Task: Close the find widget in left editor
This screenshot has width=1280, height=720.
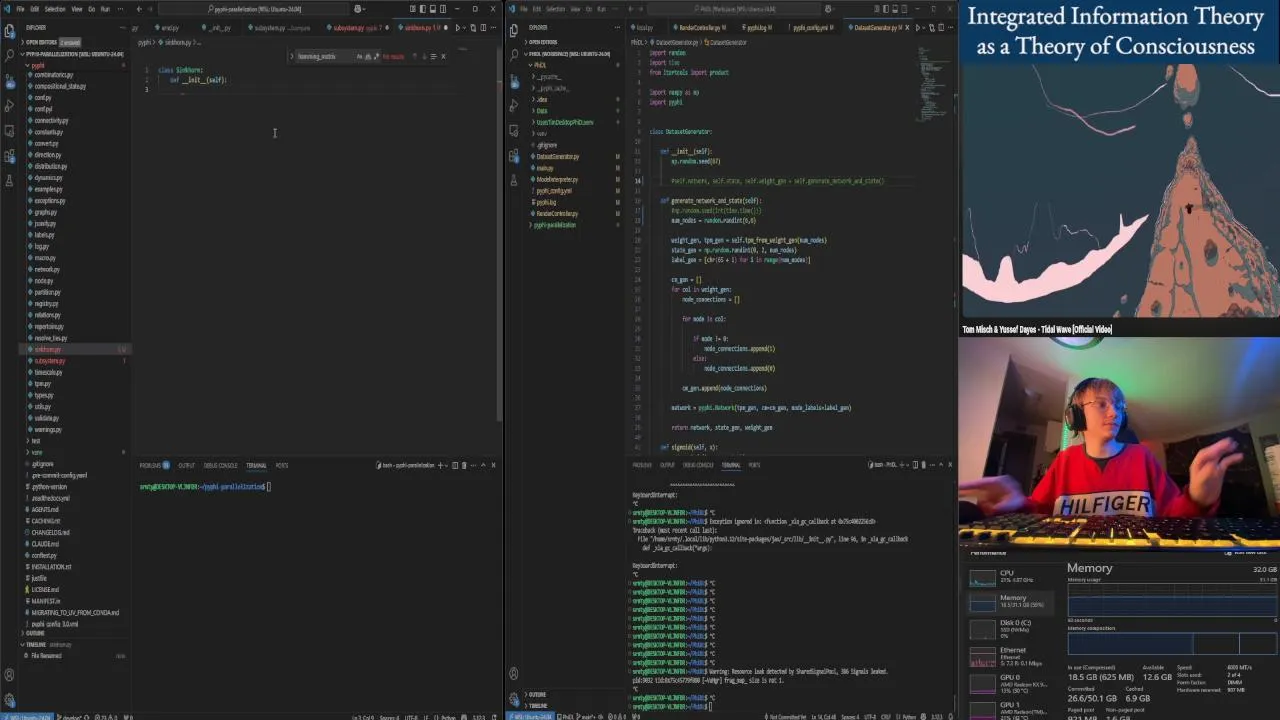Action: [443, 56]
